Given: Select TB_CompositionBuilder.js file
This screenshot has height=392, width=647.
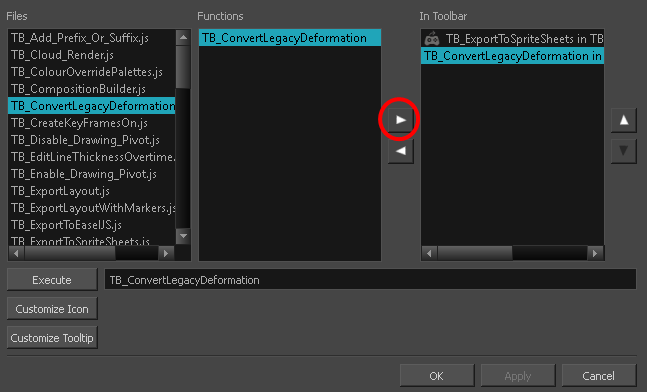Looking at the screenshot, I should click(x=92, y=89).
